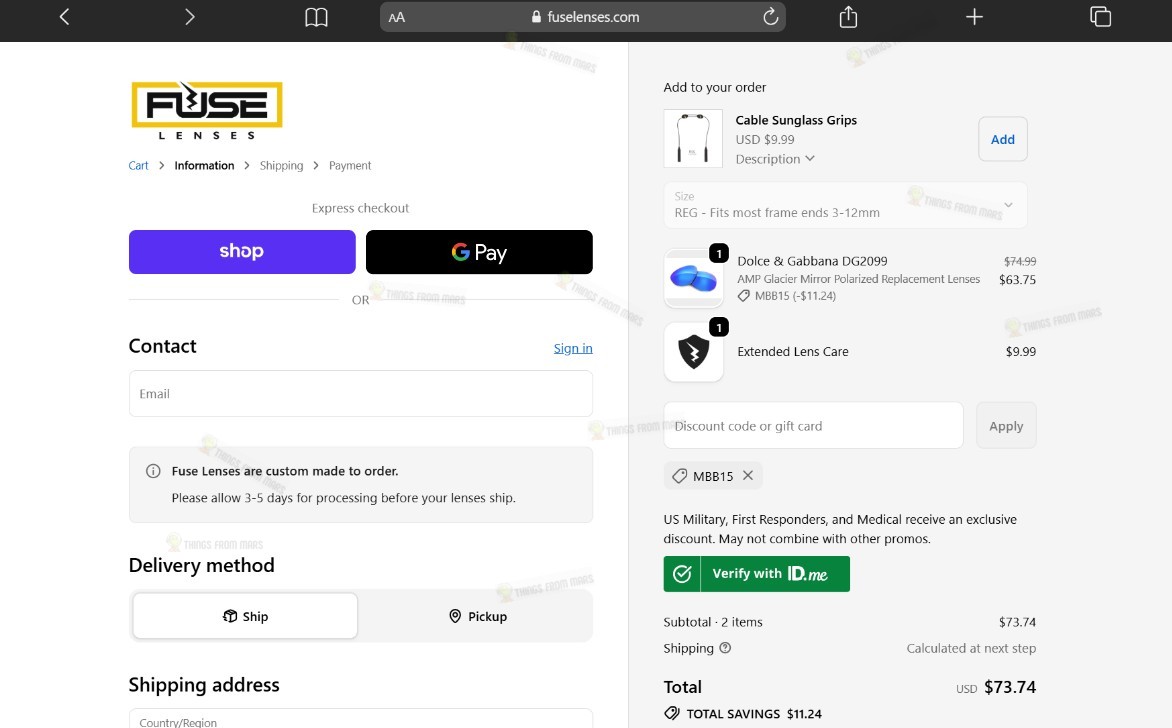Remove the MBB15 discount code with the X
This screenshot has width=1172, height=728.
click(747, 475)
